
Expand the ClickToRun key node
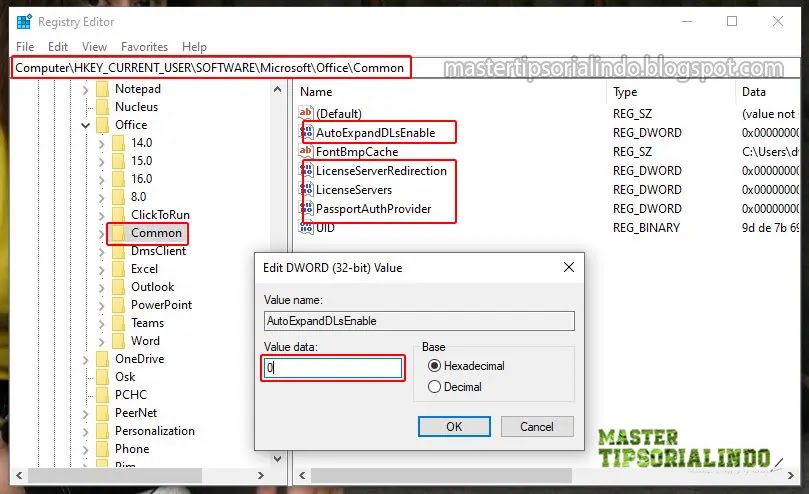pyautogui.click(x=102, y=216)
